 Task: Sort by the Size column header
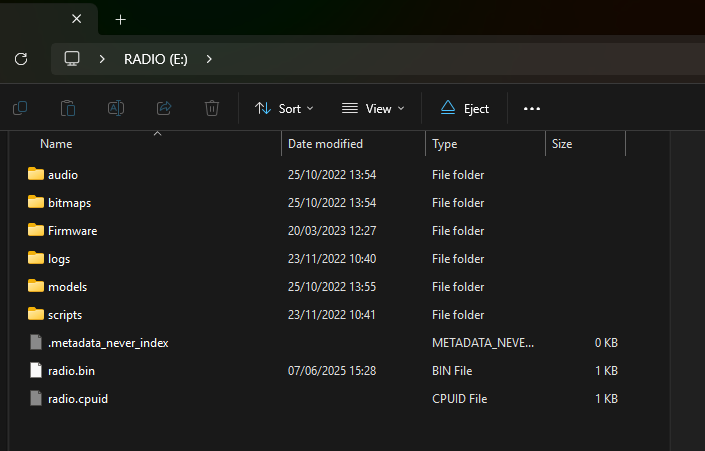pyautogui.click(x=562, y=144)
